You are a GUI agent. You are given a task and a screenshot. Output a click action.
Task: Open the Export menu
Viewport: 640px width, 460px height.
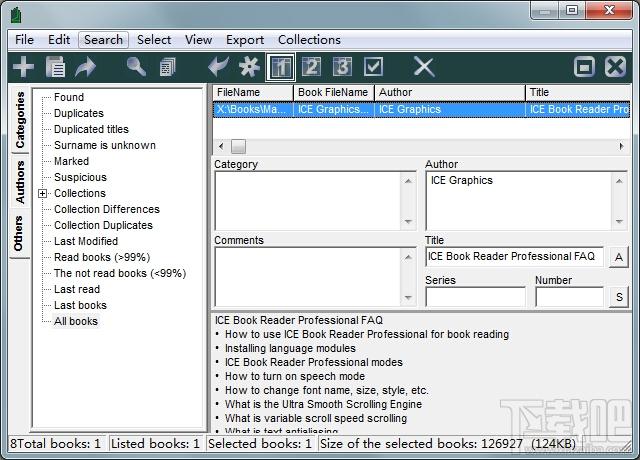click(245, 40)
